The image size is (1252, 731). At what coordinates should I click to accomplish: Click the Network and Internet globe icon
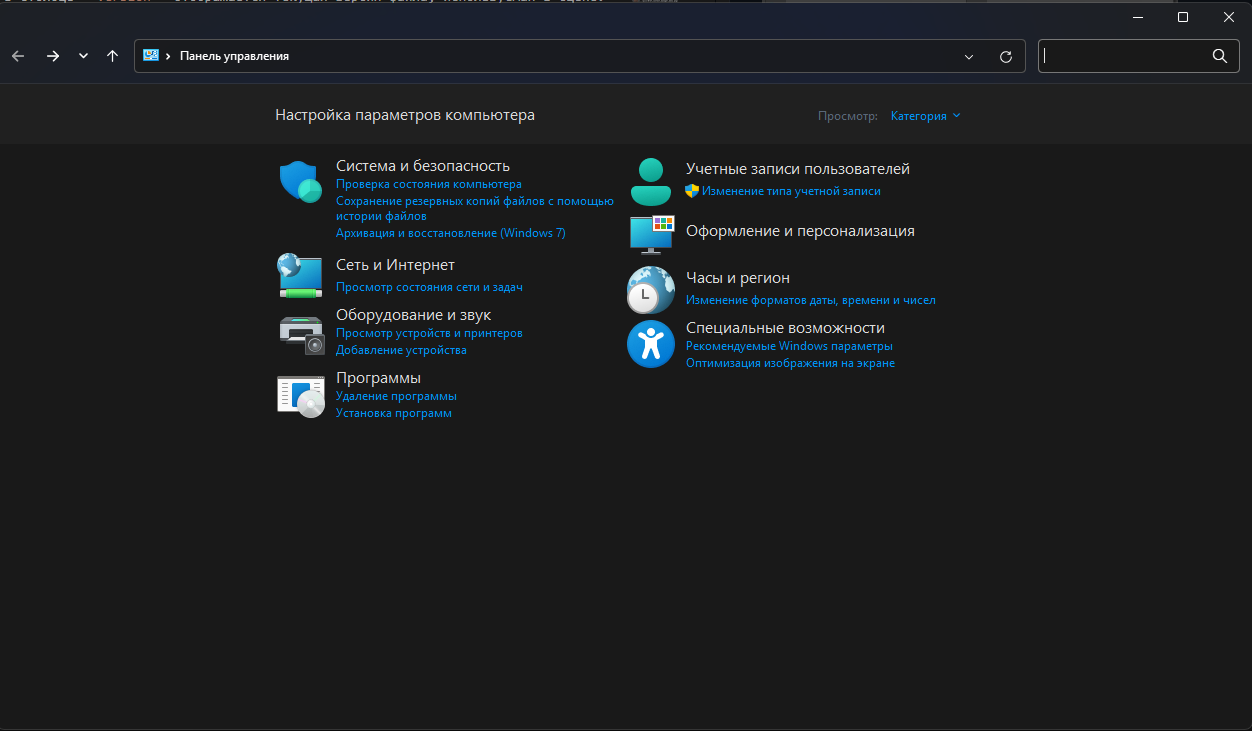pyautogui.click(x=300, y=275)
